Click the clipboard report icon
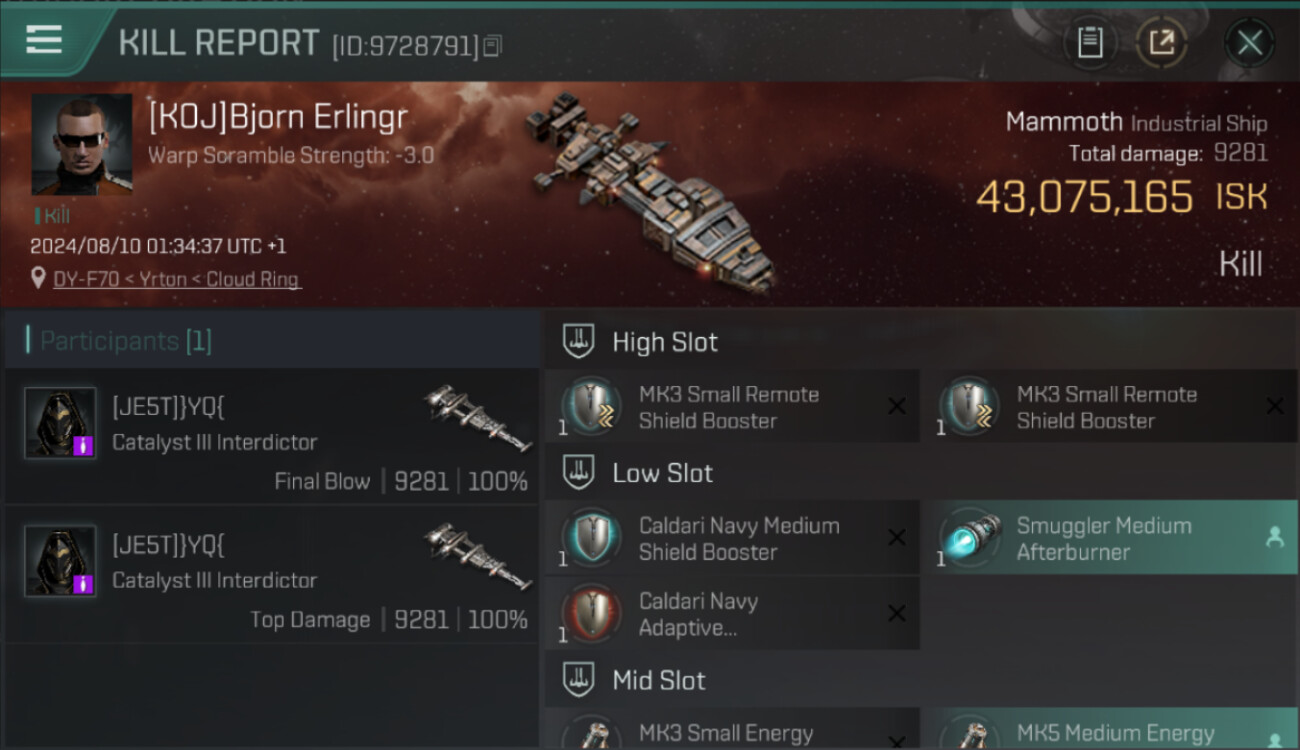Screen dimensions: 1300x750 point(1090,42)
